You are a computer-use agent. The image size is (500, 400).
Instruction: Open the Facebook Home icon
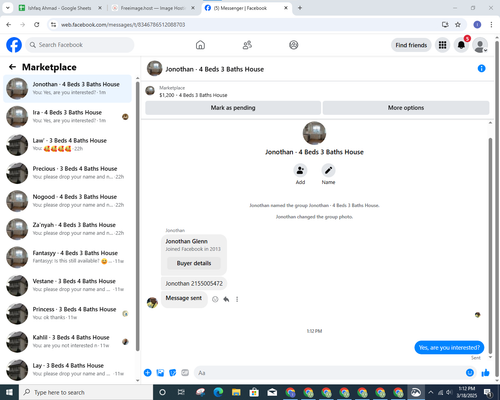coord(200,45)
